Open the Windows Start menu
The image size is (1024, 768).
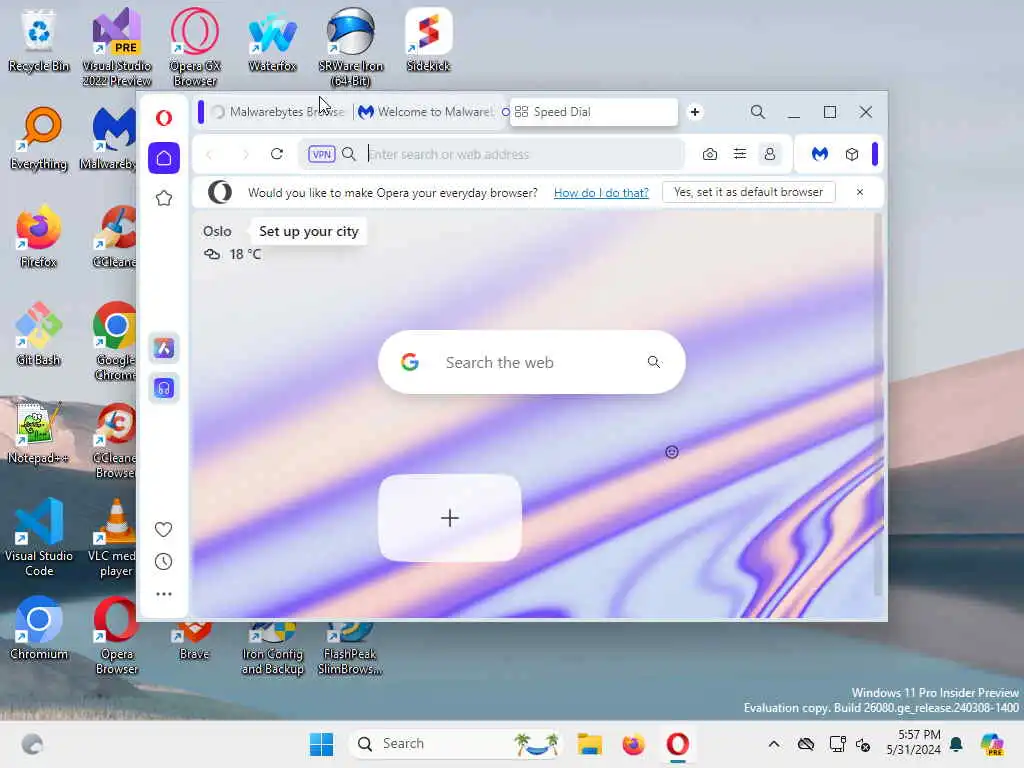point(321,744)
